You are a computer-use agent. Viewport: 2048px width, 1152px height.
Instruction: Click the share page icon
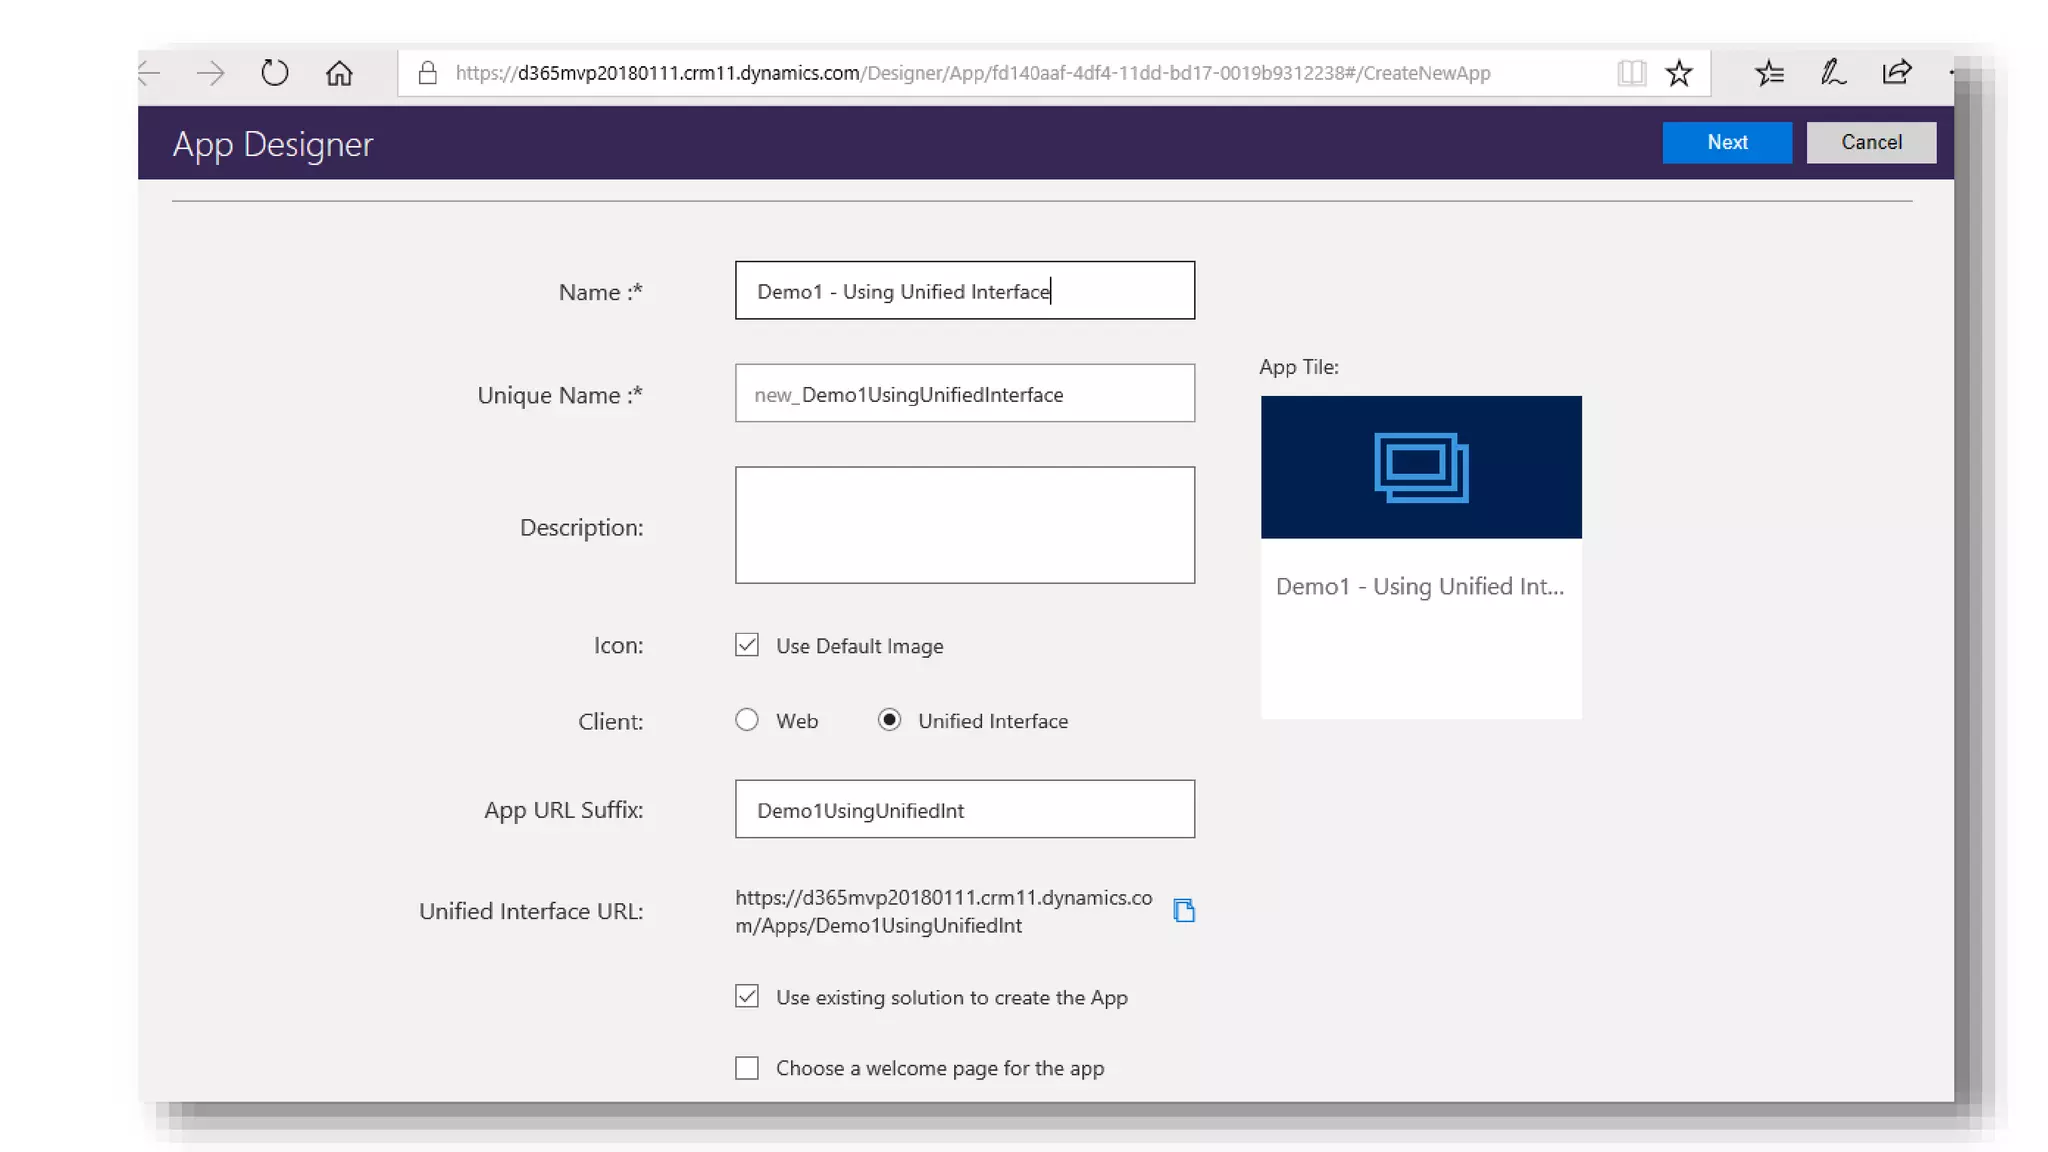pos(1896,73)
